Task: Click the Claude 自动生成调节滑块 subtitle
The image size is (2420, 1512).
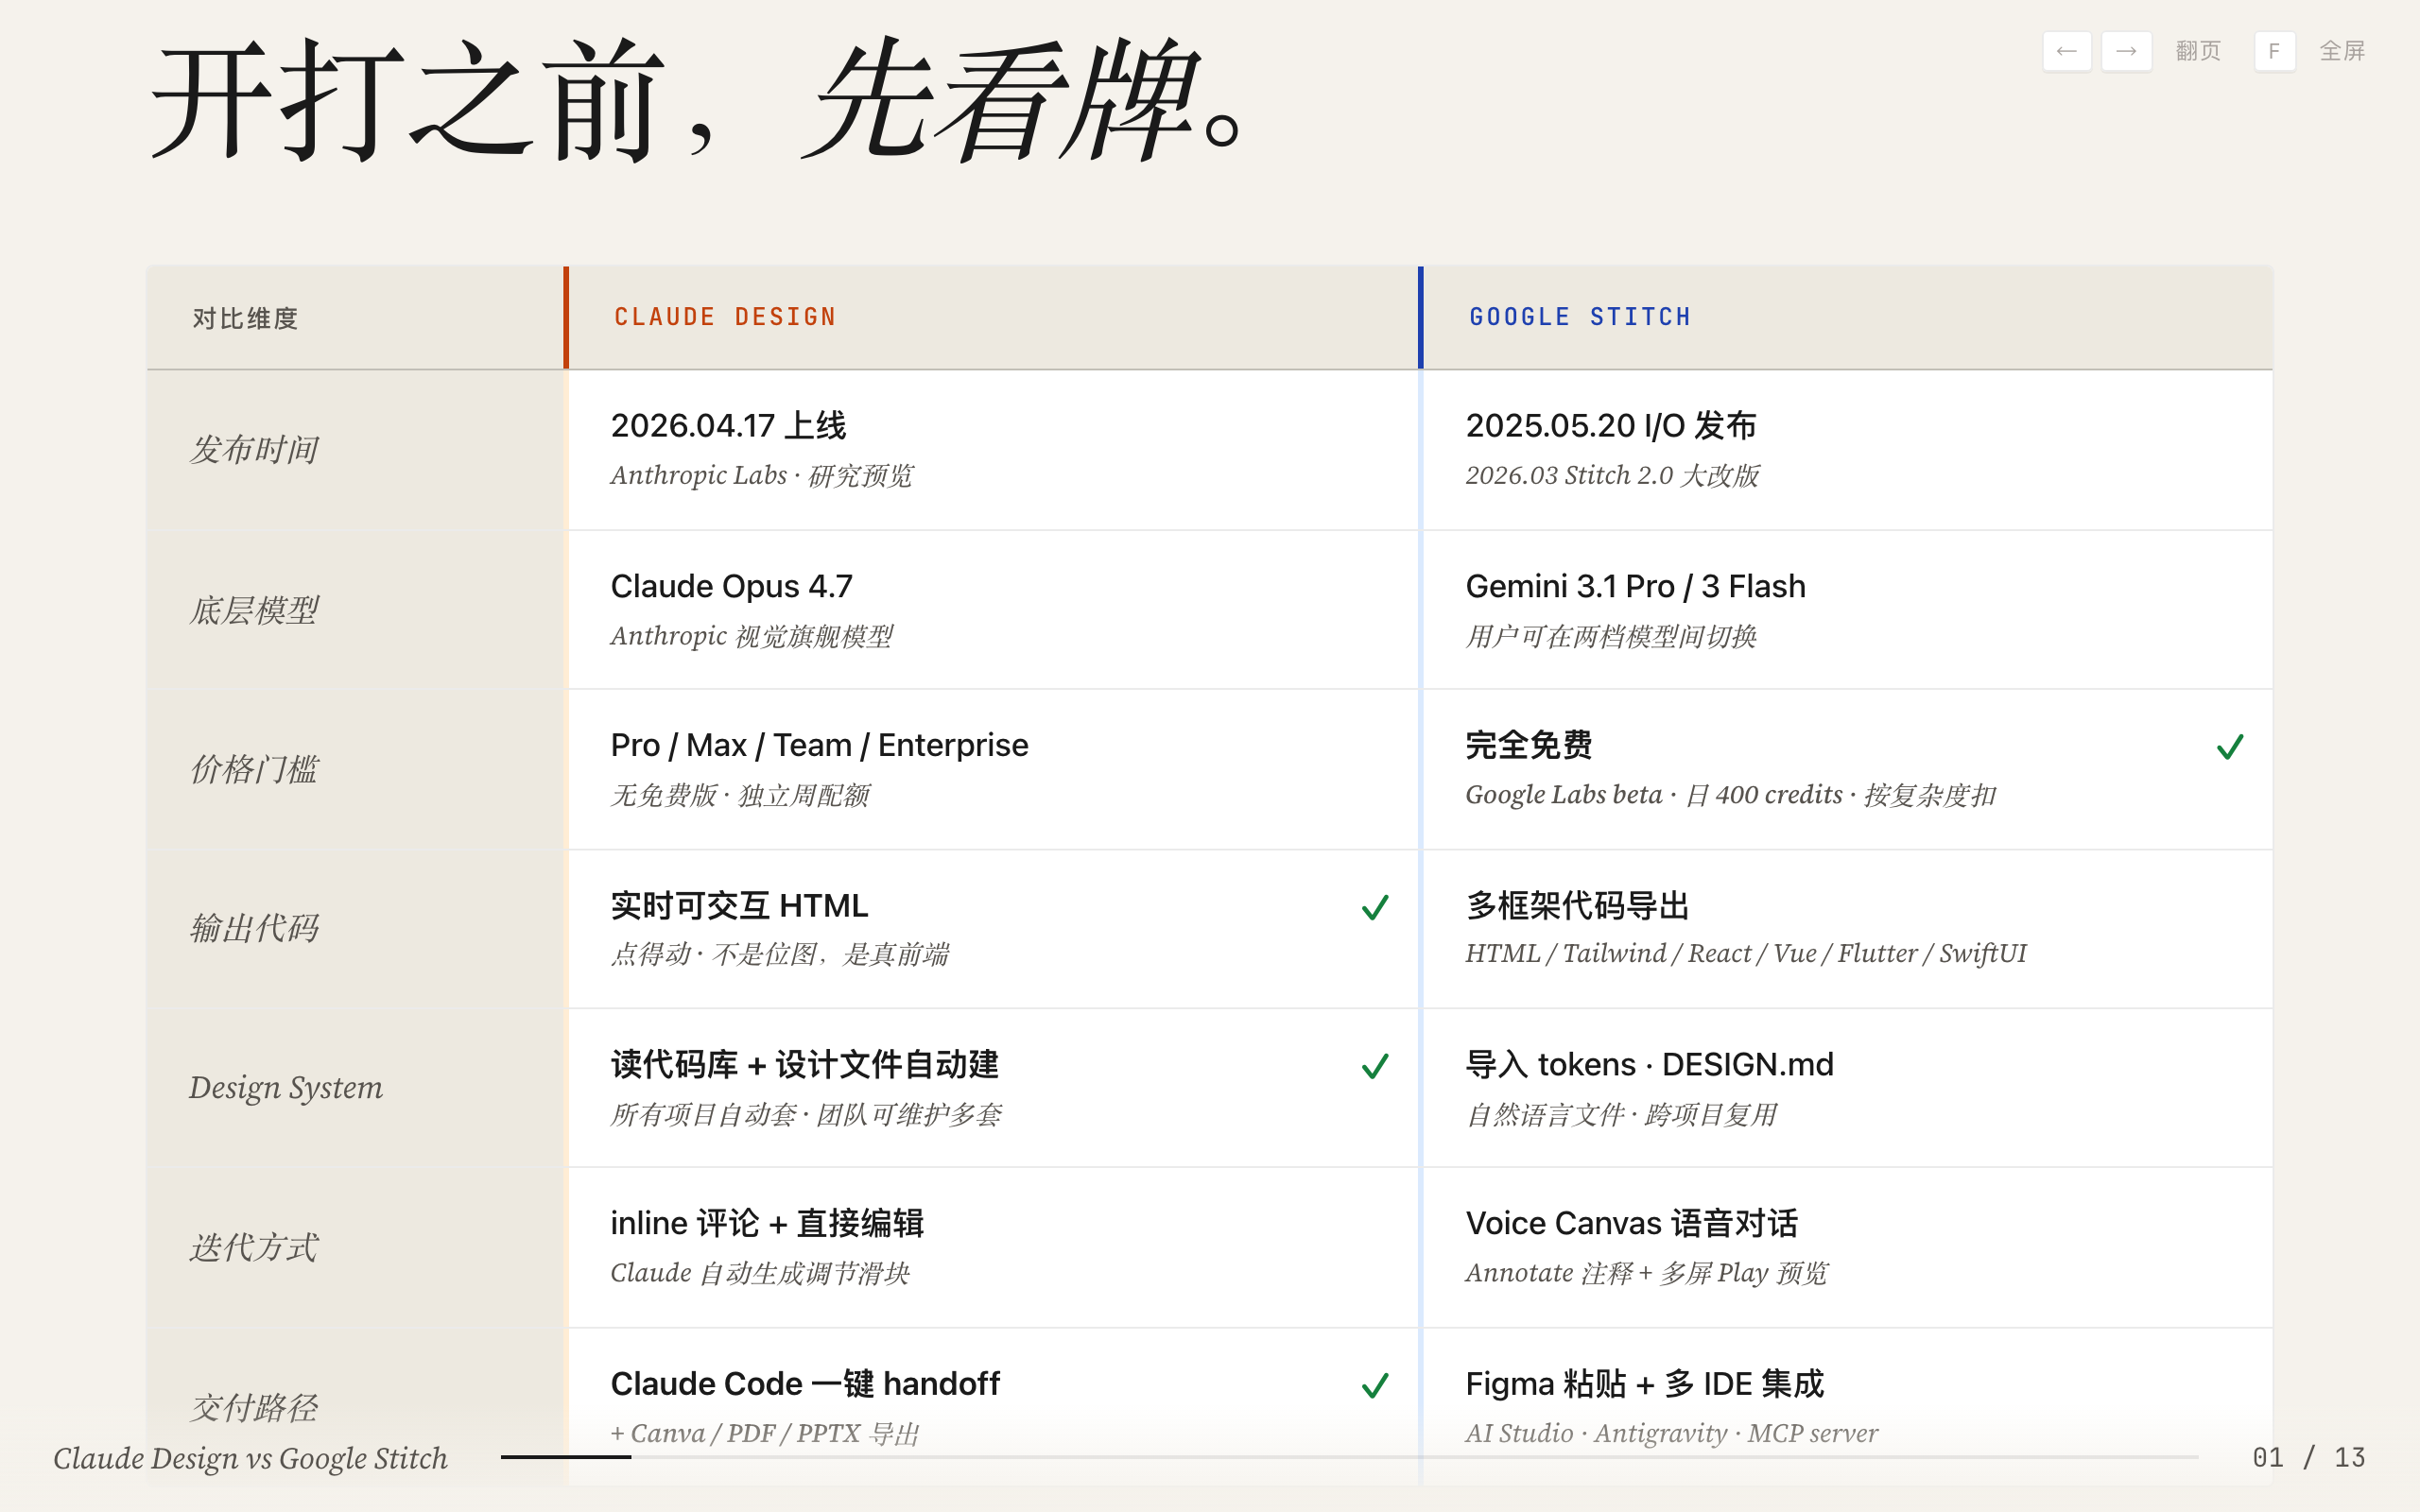Action: click(x=760, y=1273)
